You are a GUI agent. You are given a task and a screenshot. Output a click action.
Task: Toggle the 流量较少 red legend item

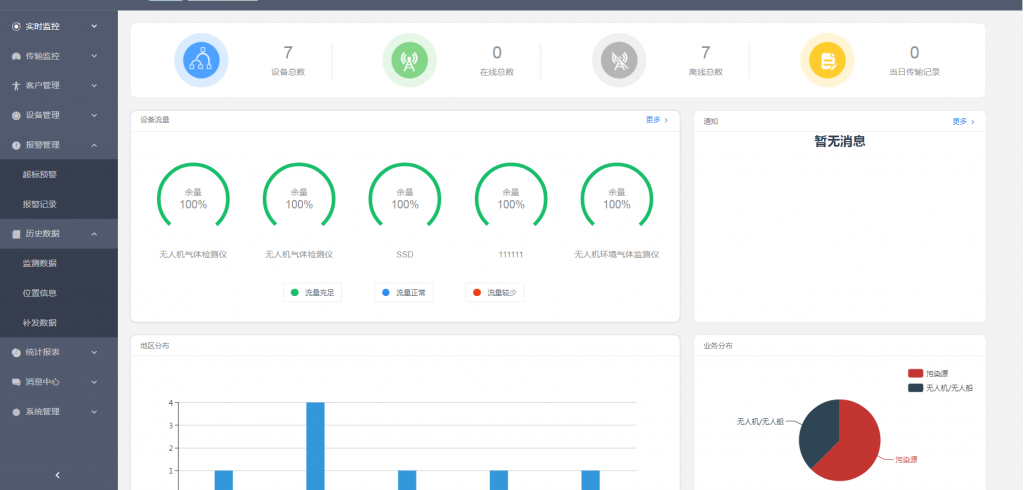(x=495, y=292)
